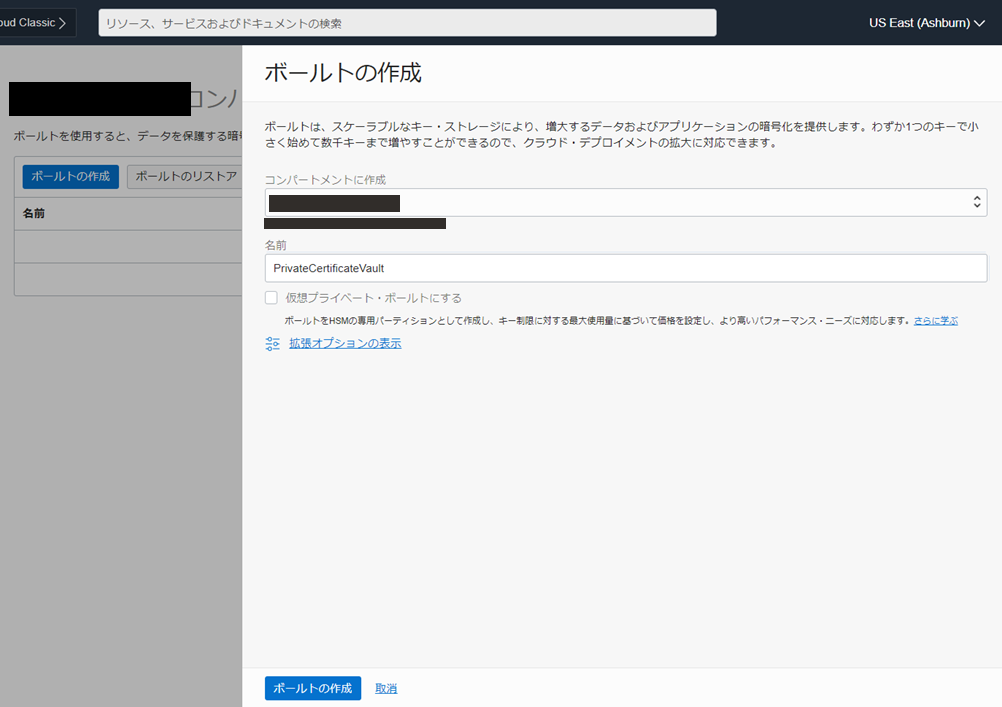Screen dimensions: 1002x707
Task: Click the ボールトの作成 panel heading
Action: coord(342,73)
